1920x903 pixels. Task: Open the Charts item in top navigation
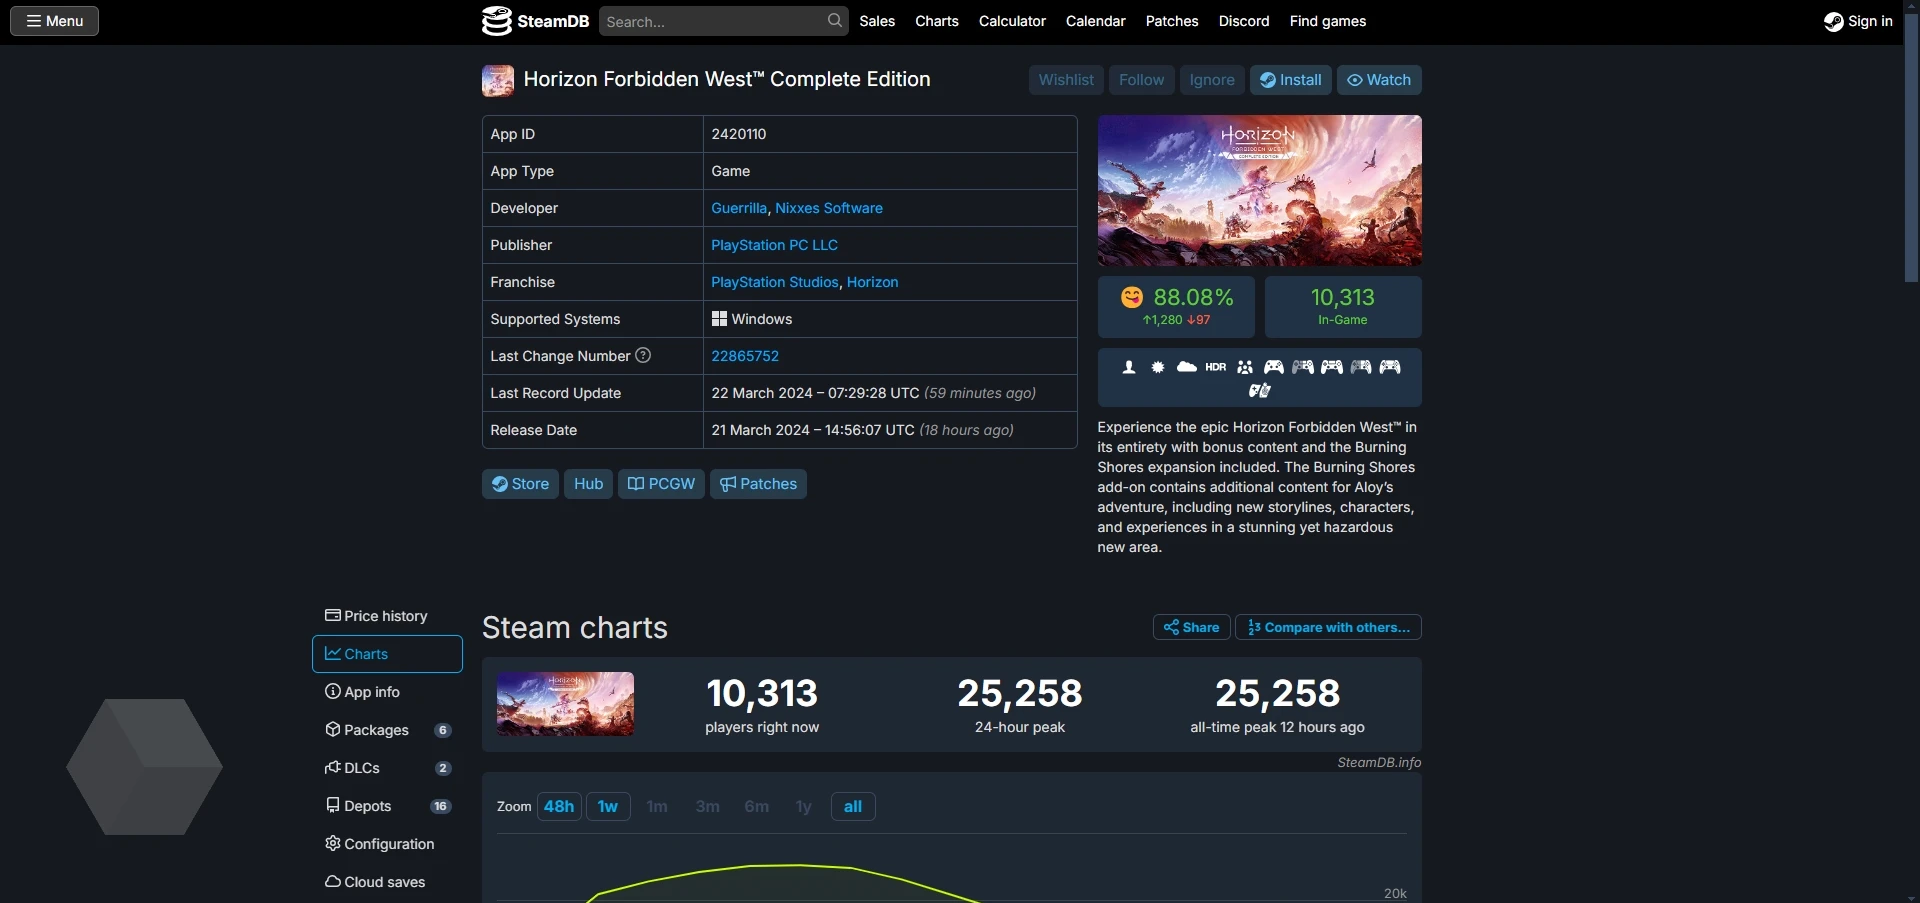pos(937,21)
